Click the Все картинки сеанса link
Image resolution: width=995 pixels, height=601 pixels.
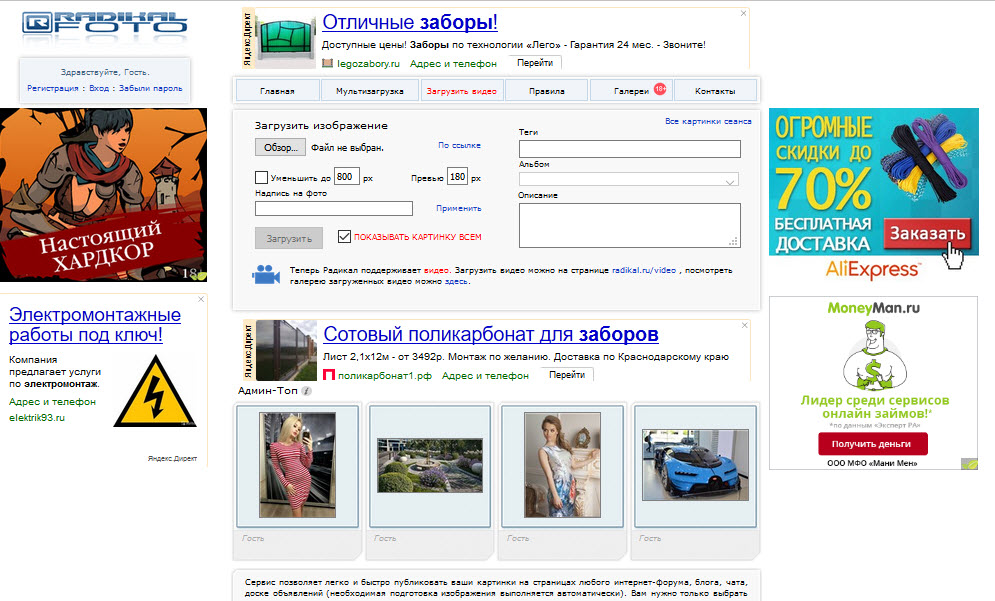[708, 121]
